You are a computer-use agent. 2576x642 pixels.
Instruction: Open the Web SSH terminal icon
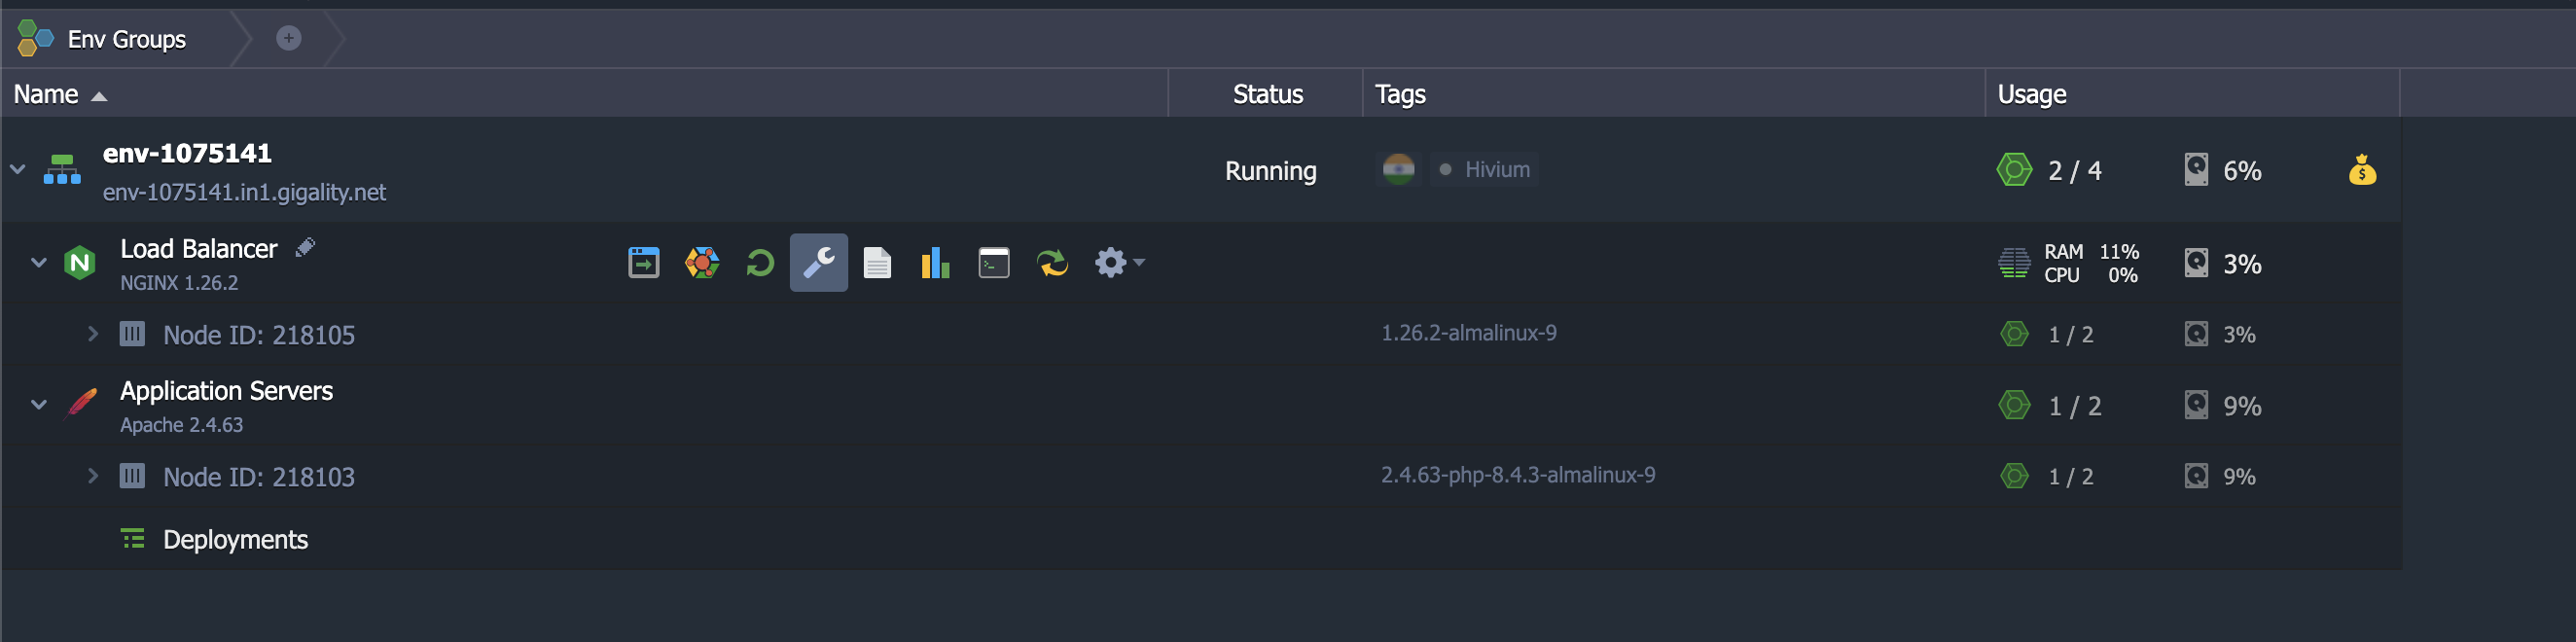(x=993, y=263)
